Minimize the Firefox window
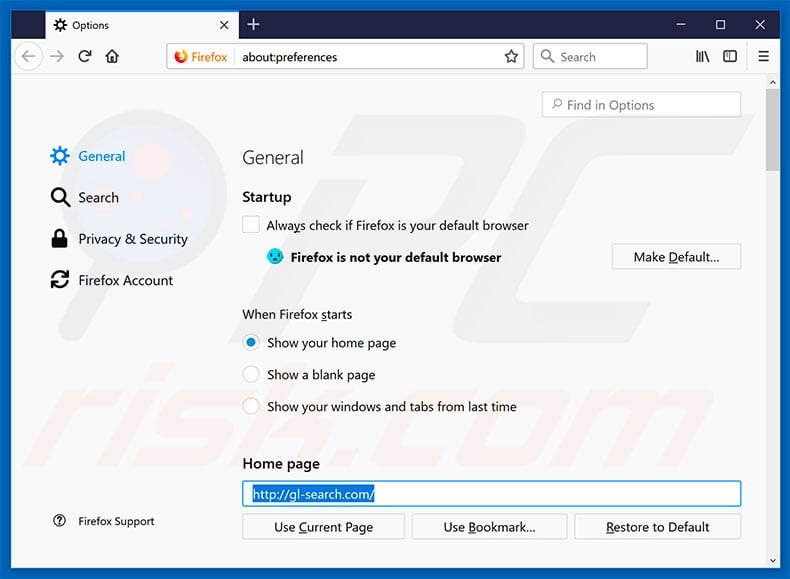Screen dimensions: 790x579 (x=681, y=25)
